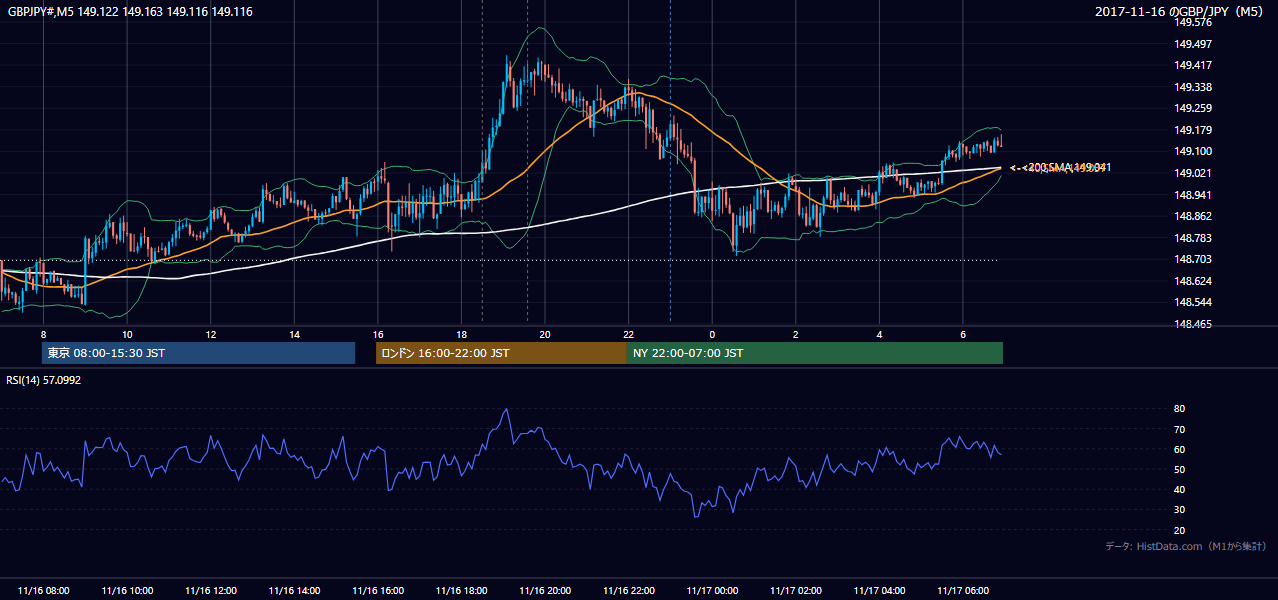This screenshot has width=1278, height=600.
Task: Click the RSI scale value 40
Action: coord(1179,489)
